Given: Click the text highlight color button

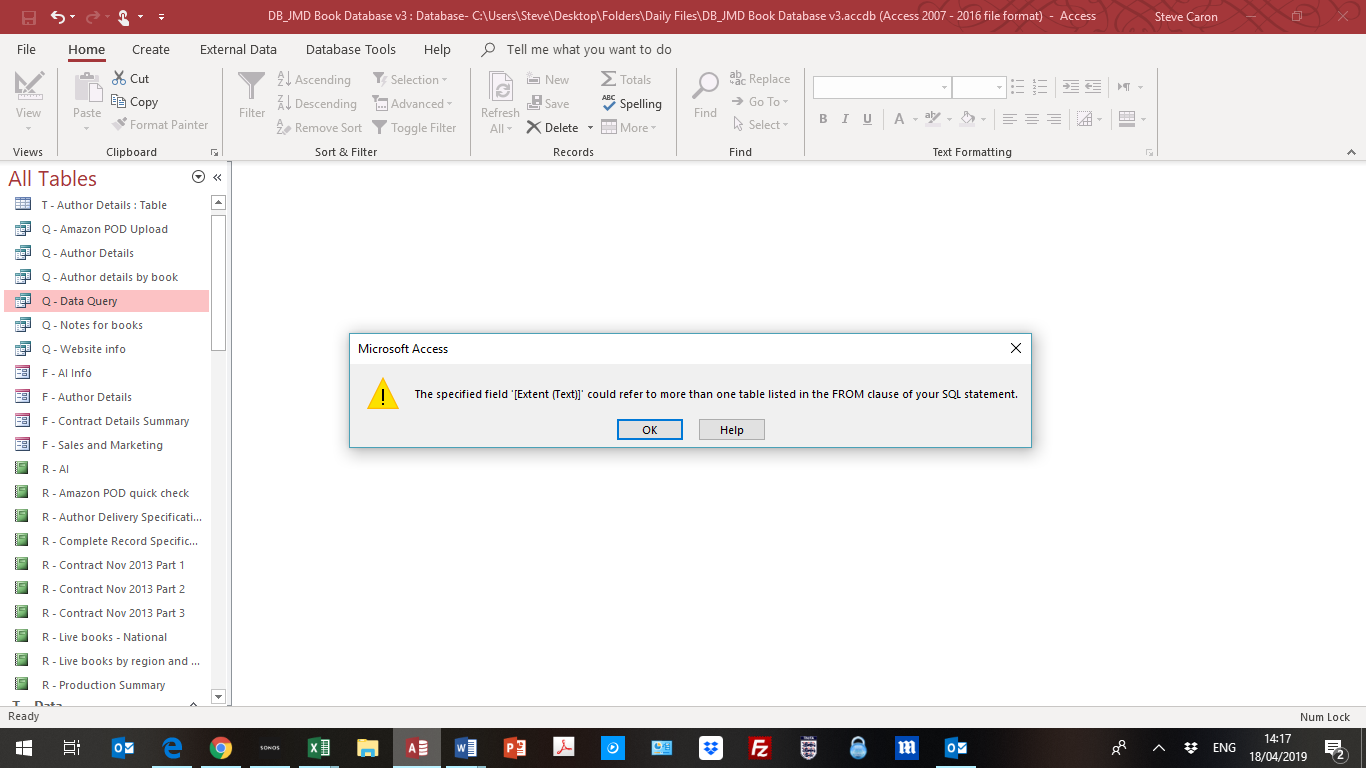Looking at the screenshot, I should click(x=932, y=119).
